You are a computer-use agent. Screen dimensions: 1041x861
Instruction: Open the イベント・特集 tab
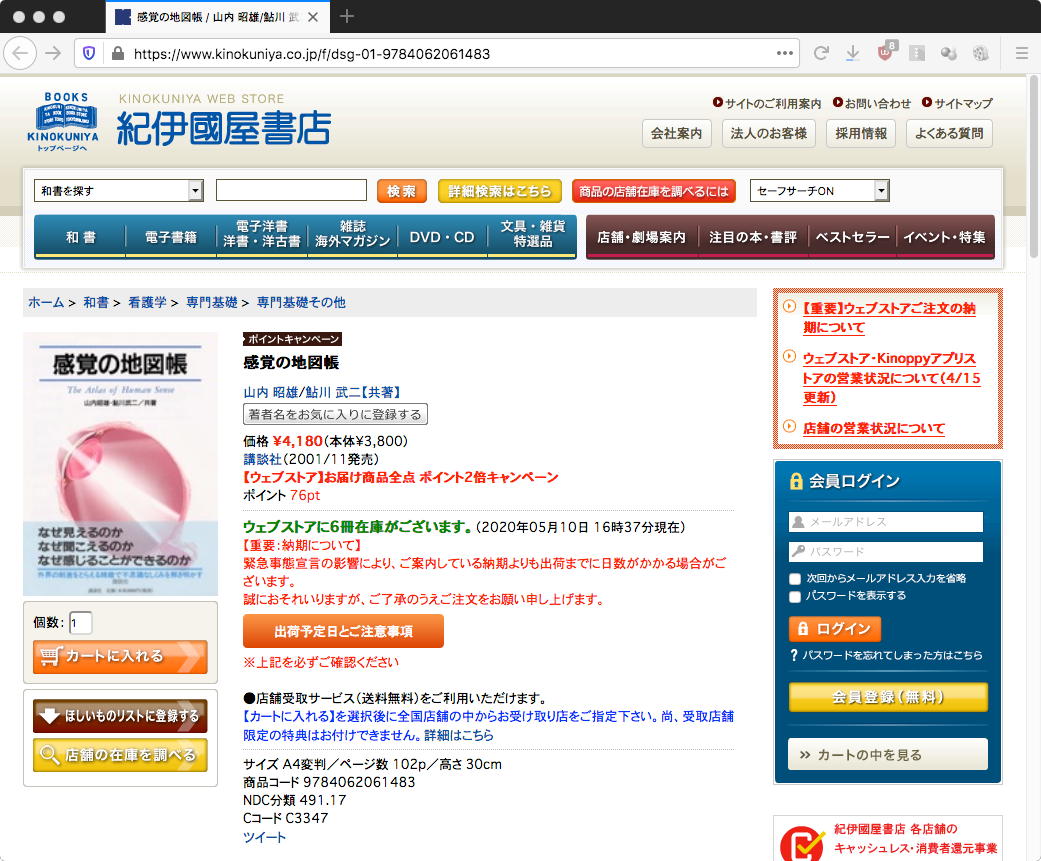(945, 237)
